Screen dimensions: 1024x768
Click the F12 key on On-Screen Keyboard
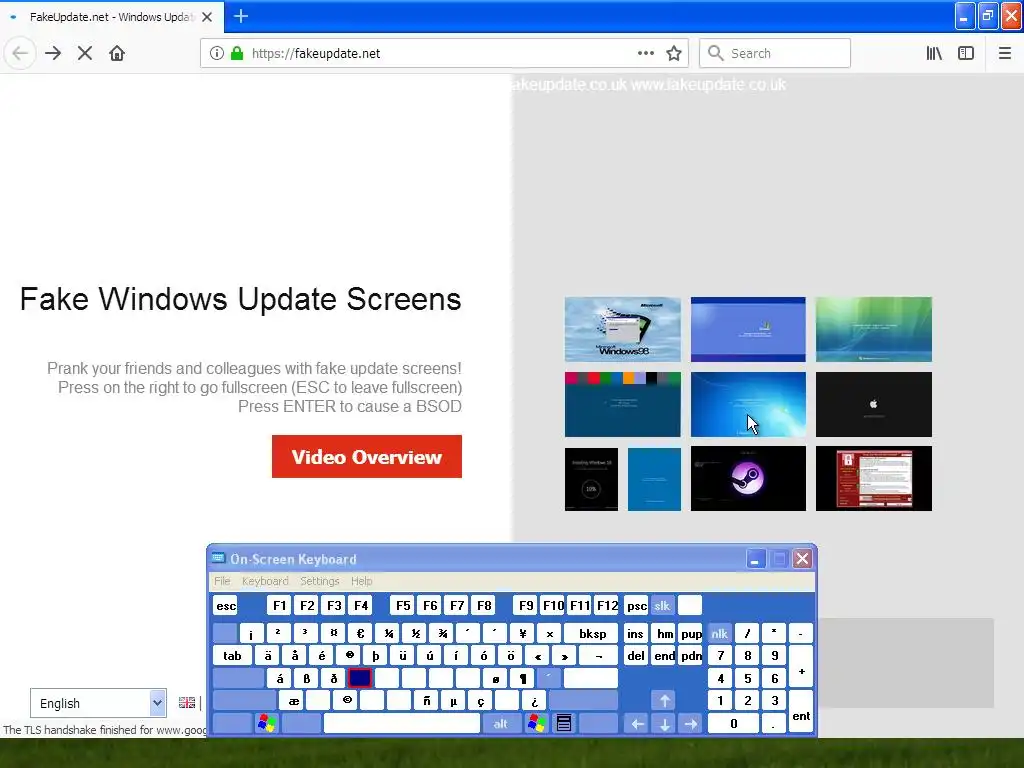tap(607, 605)
